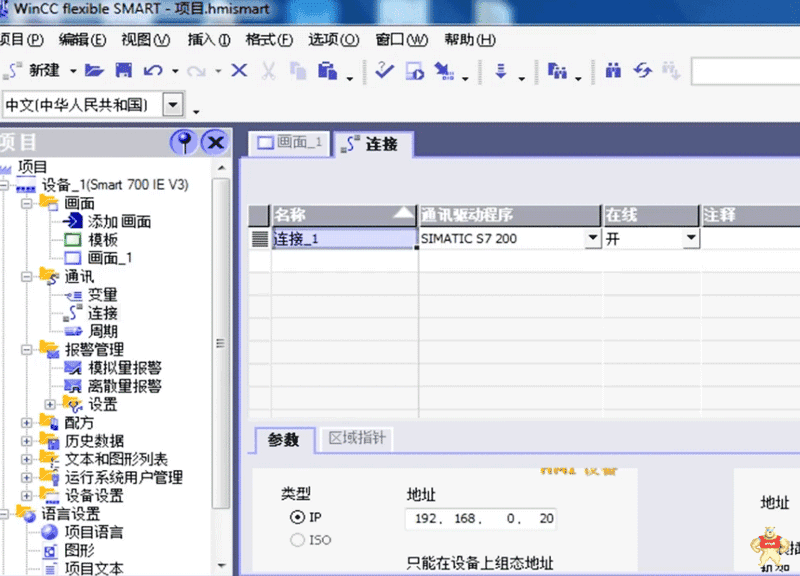Save the project with the floppy icon
This screenshot has height=576, width=800.
pos(123,70)
